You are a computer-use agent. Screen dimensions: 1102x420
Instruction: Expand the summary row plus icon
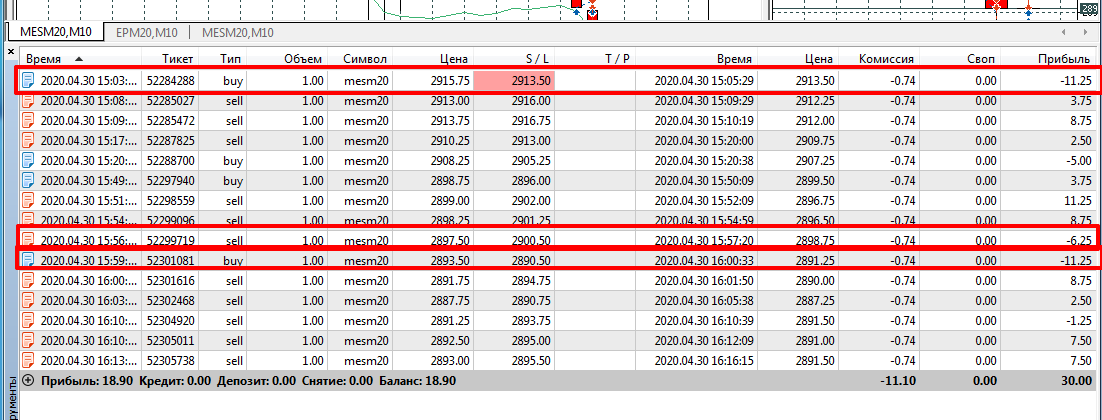click(x=28, y=381)
